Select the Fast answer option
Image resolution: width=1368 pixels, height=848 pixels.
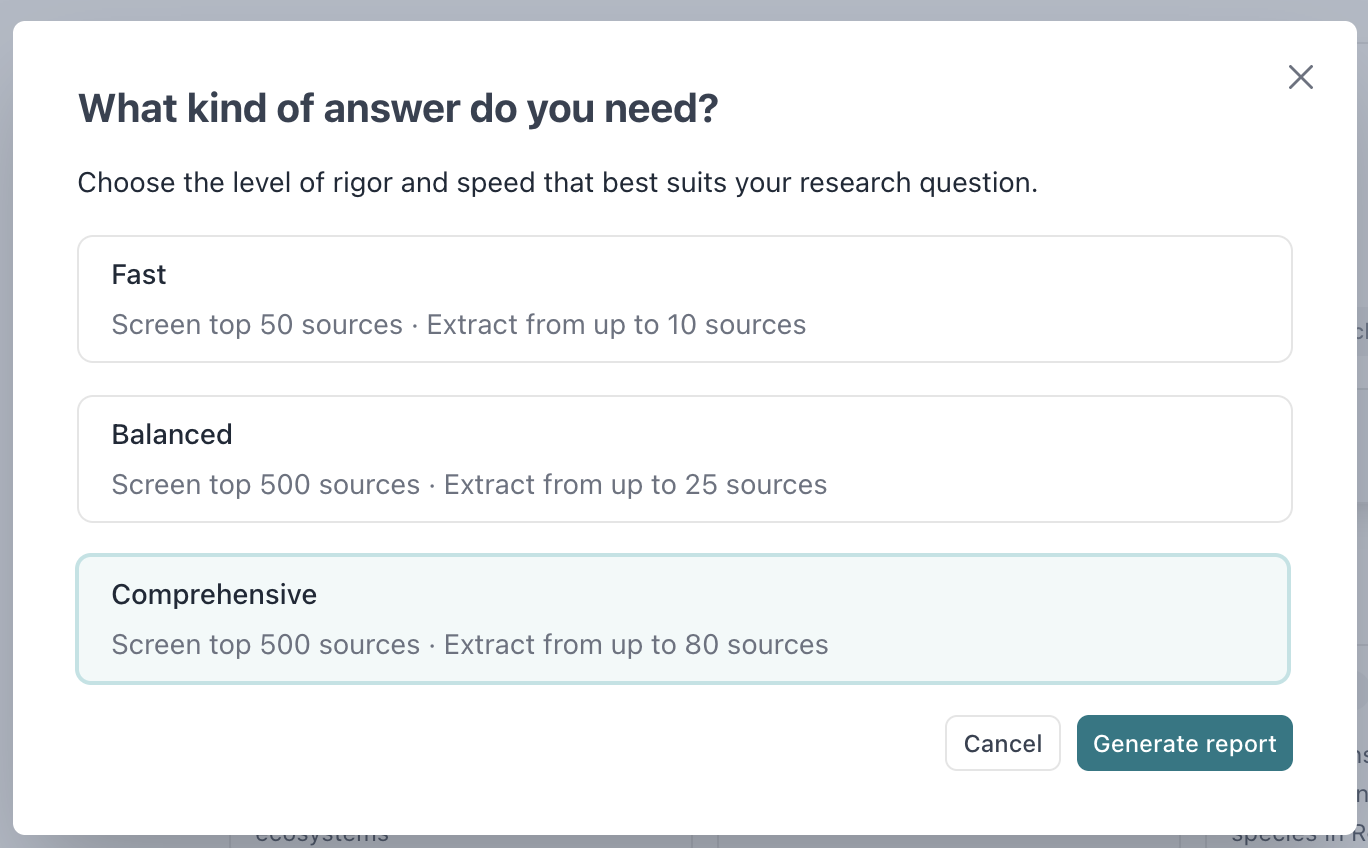click(x=684, y=299)
